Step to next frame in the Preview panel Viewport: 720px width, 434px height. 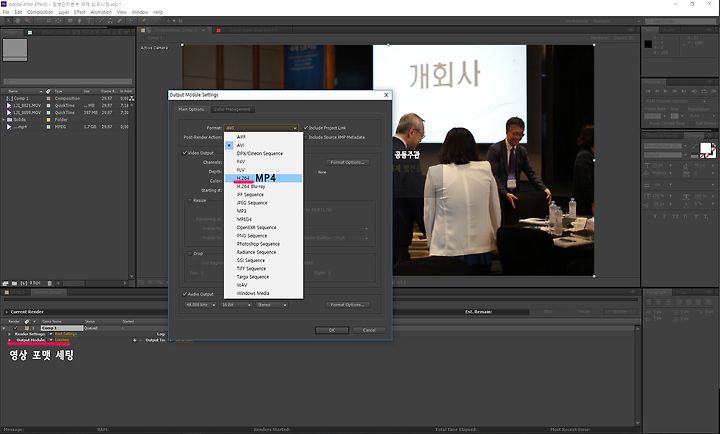(675, 91)
